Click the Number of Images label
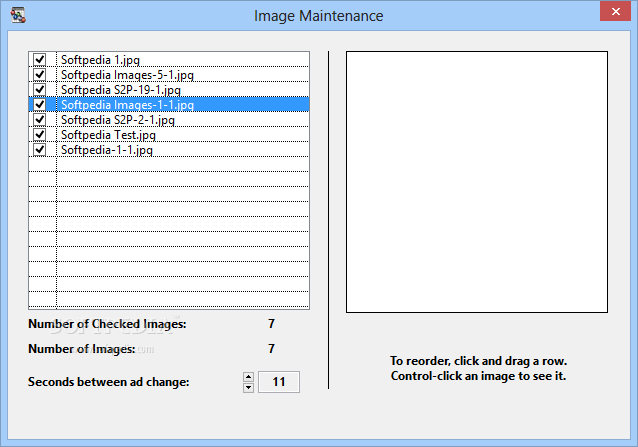638x447 pixels. click(81, 349)
